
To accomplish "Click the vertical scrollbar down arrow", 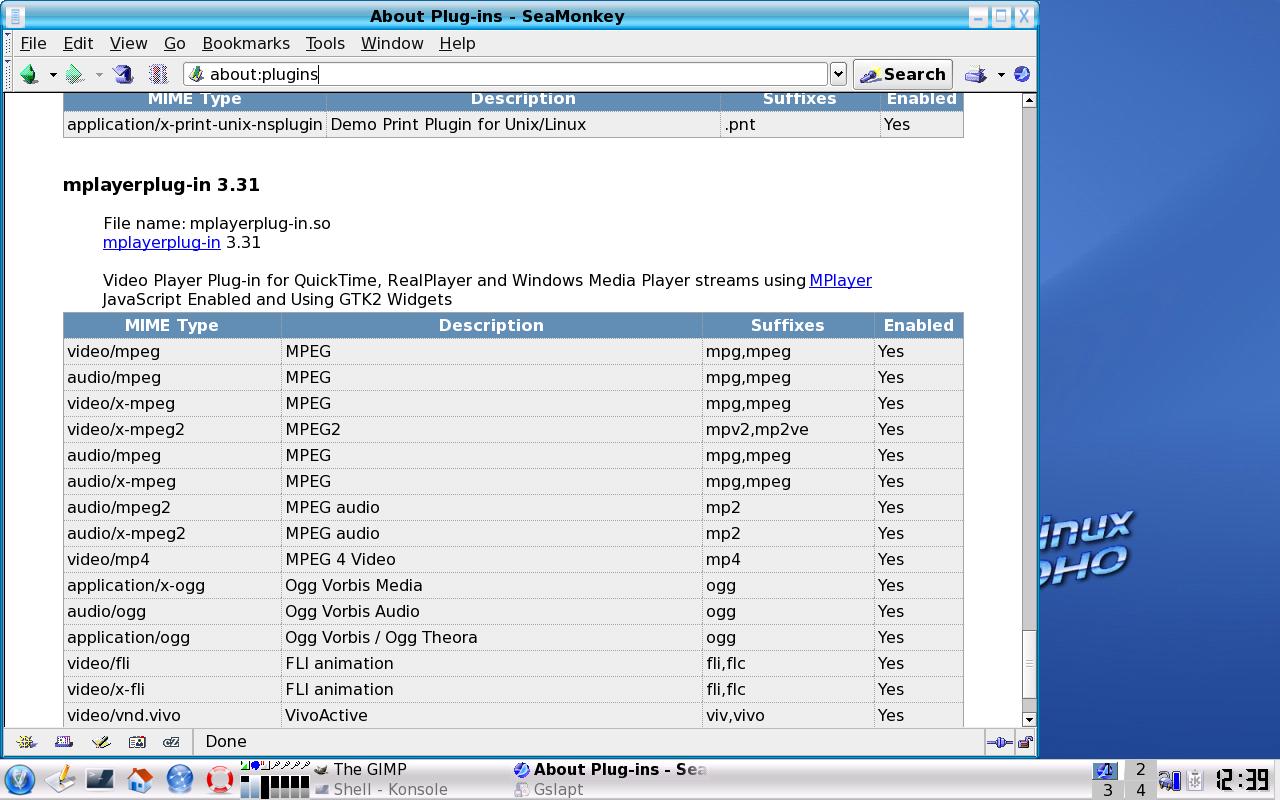I will (x=1029, y=719).
